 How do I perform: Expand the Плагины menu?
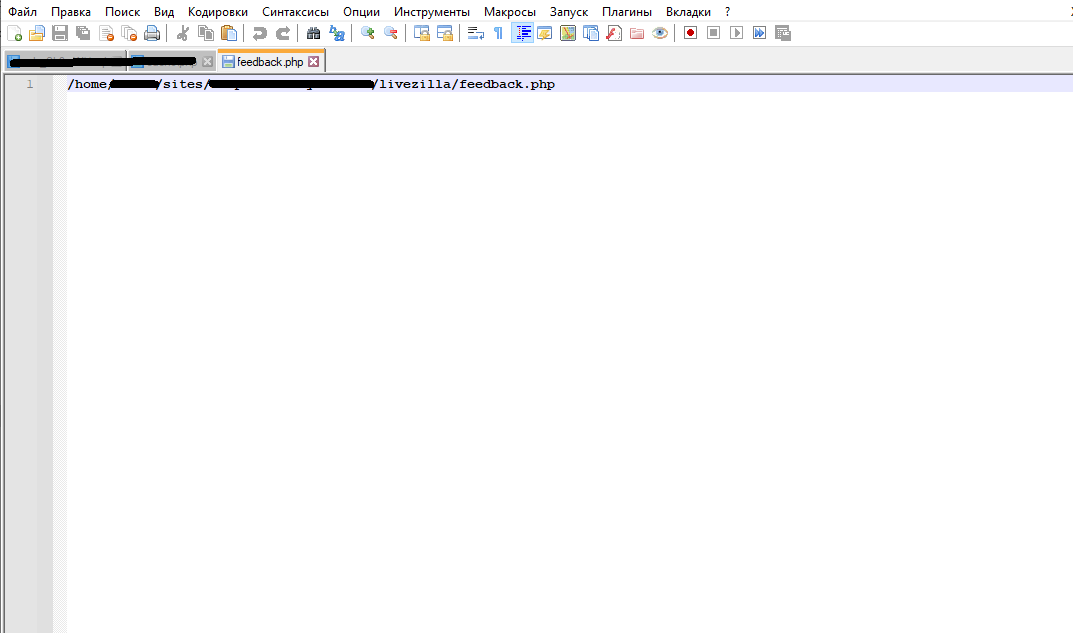626,12
